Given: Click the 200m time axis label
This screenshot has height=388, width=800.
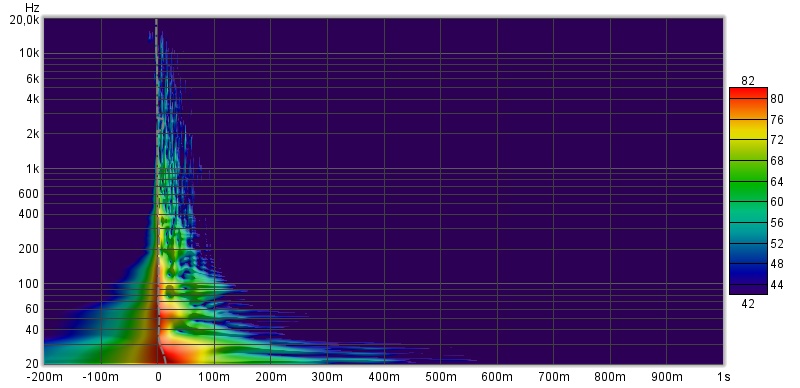Looking at the screenshot, I should point(271,377).
